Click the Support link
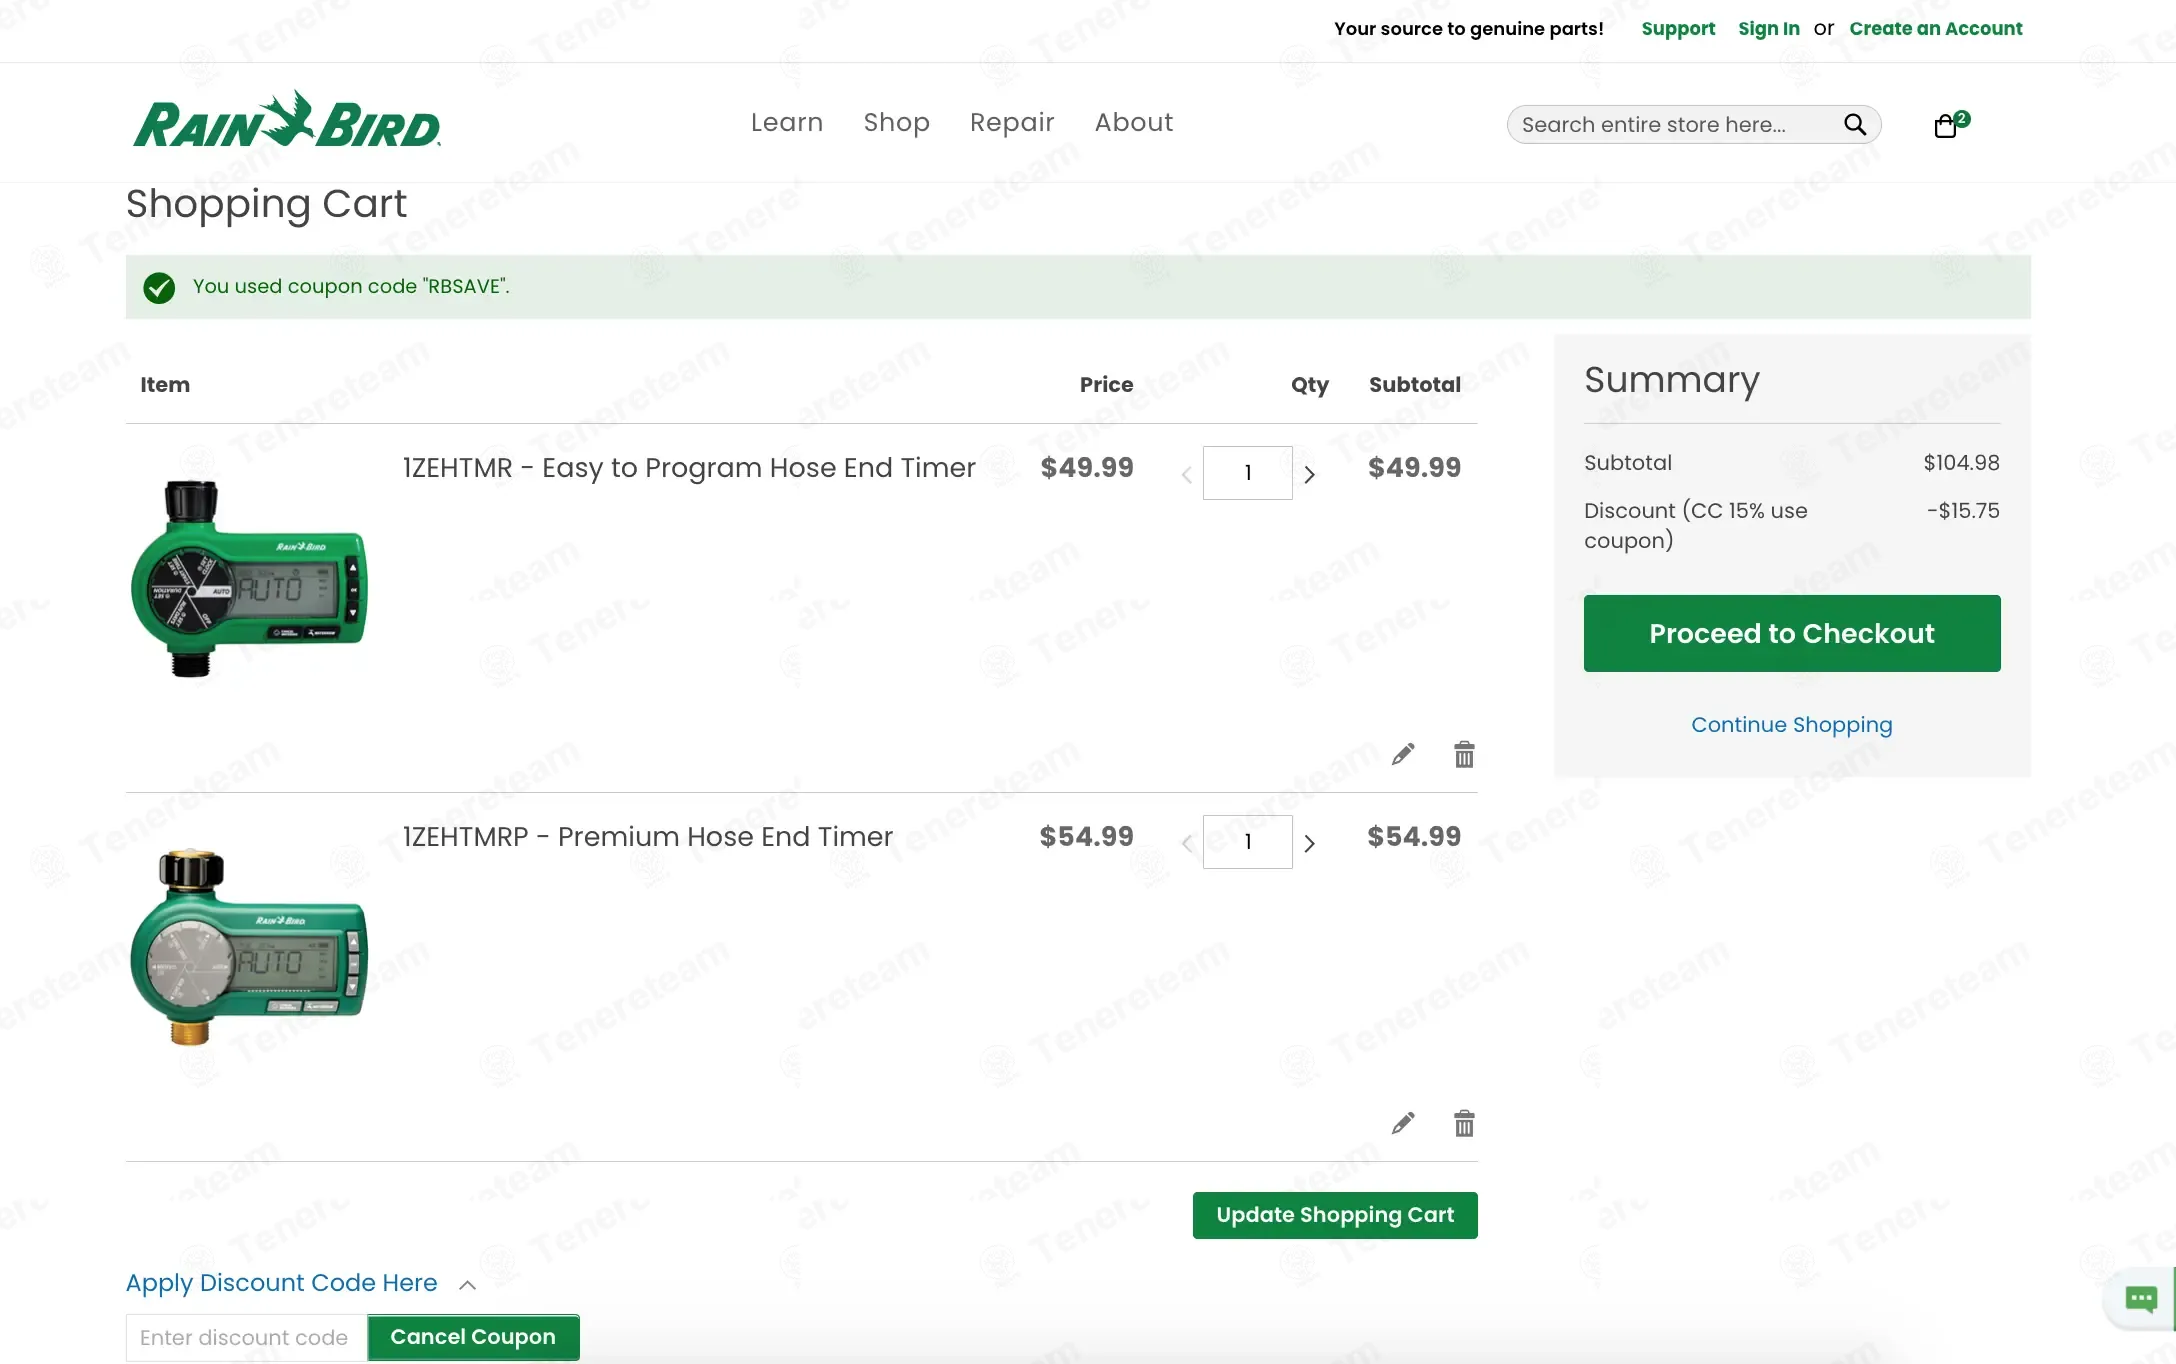The image size is (2176, 1364). 1678,28
